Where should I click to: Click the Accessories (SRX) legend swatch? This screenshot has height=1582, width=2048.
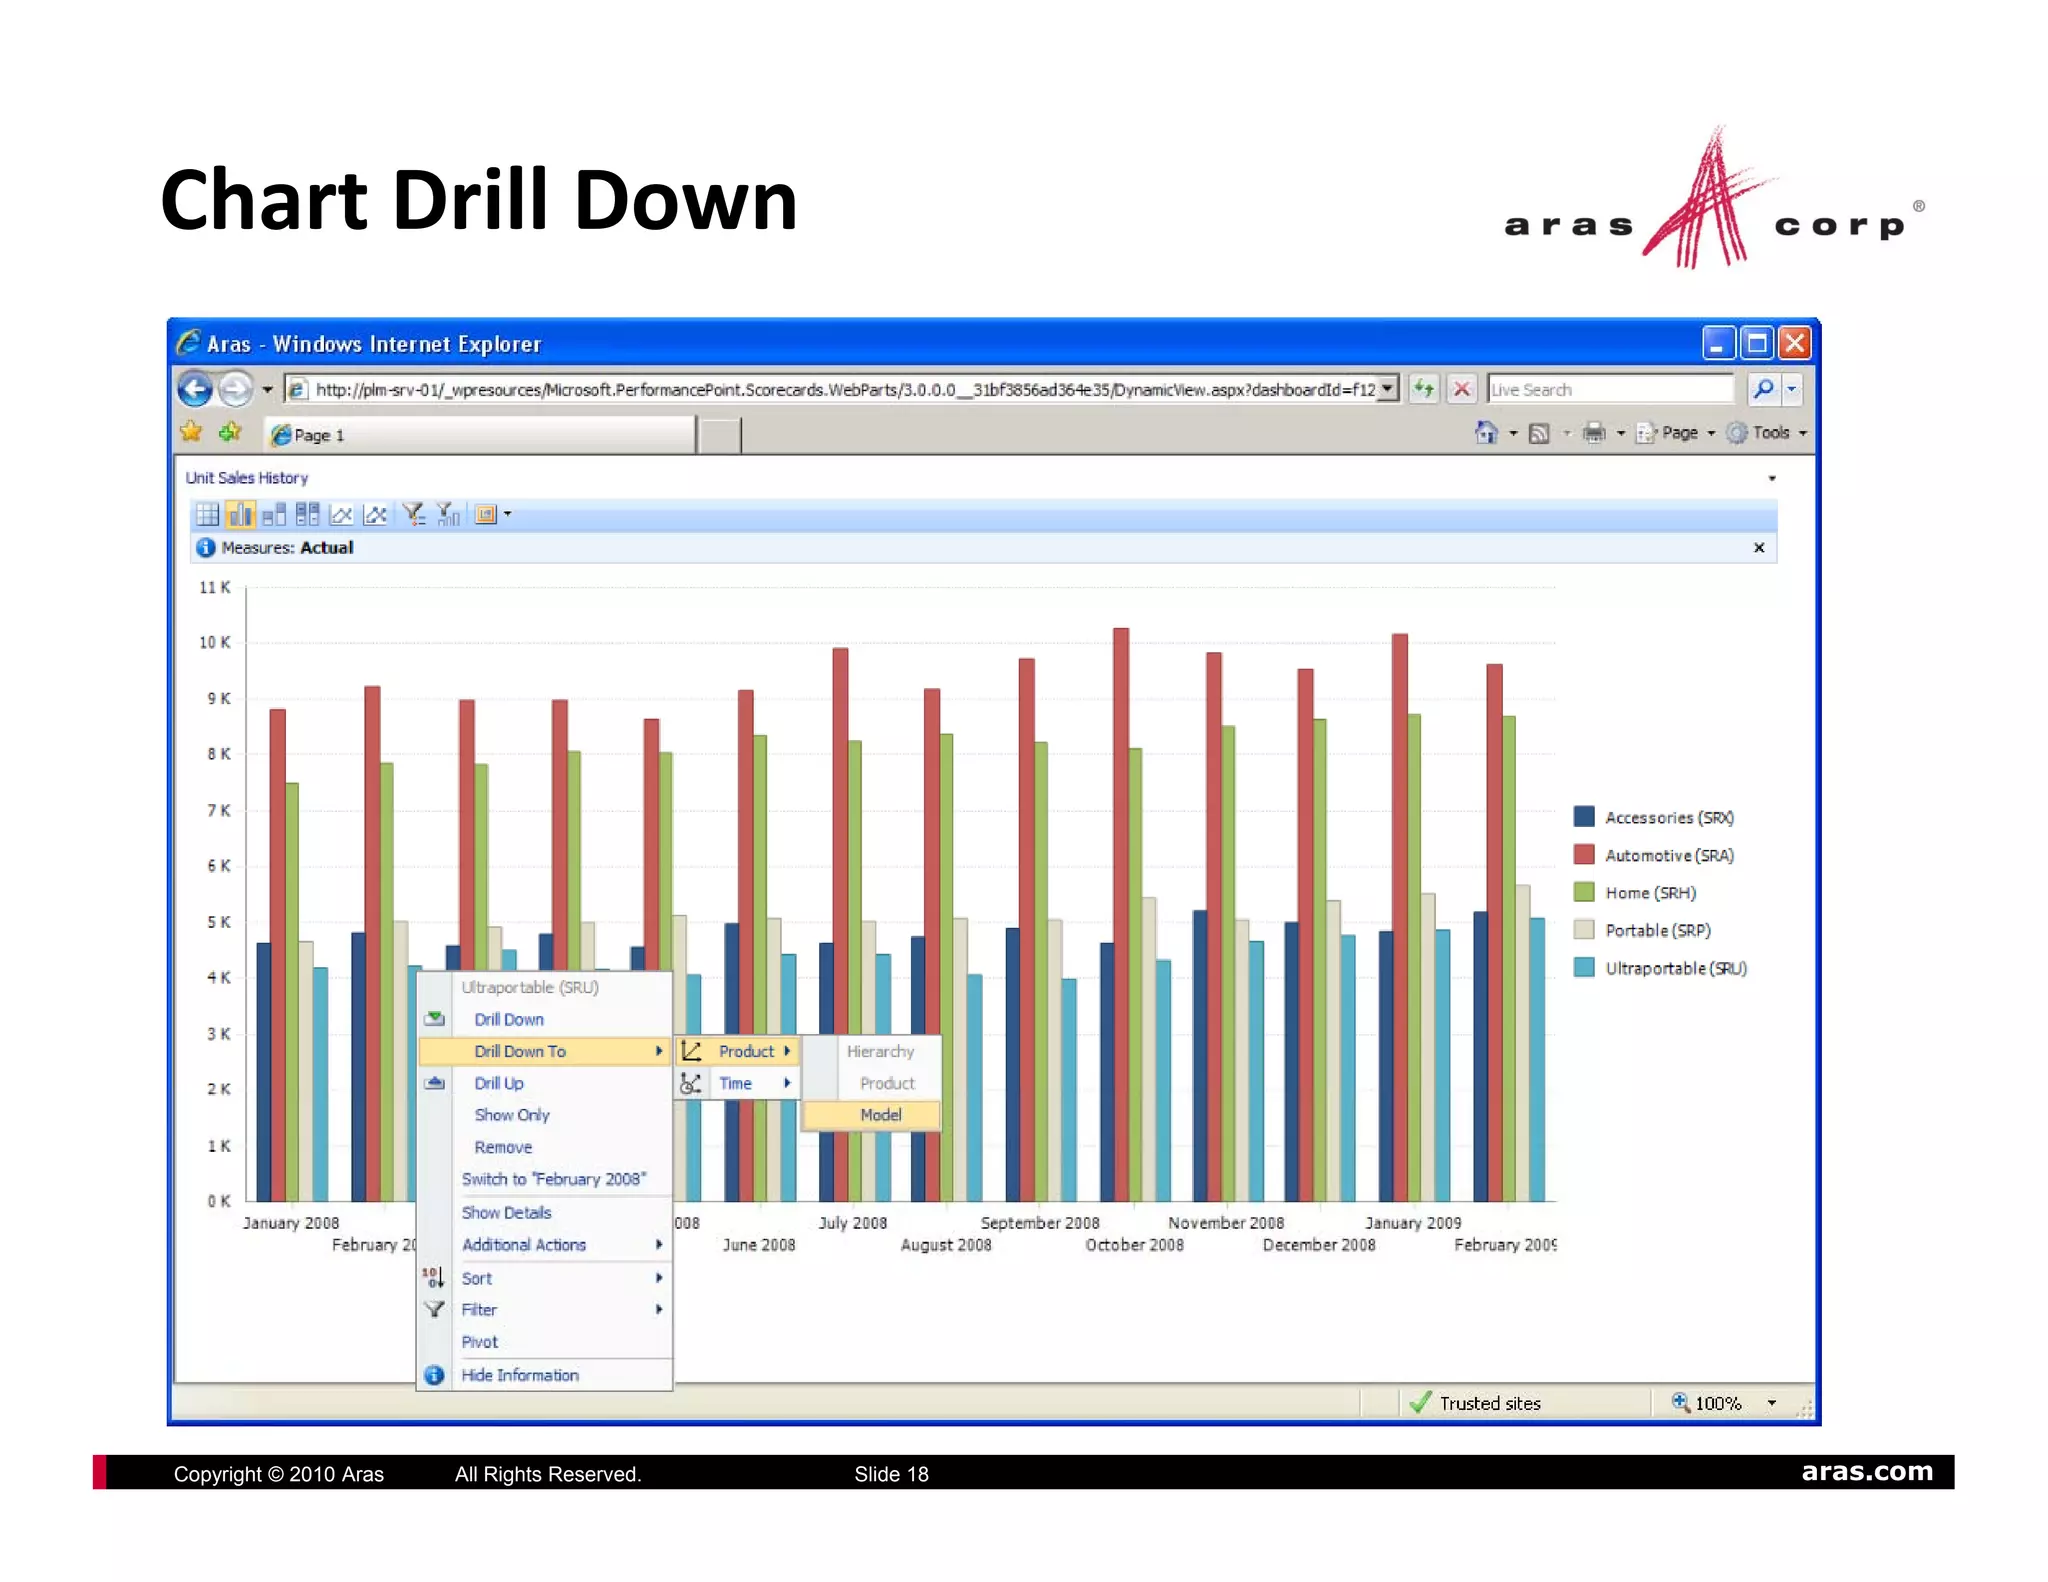(1583, 816)
